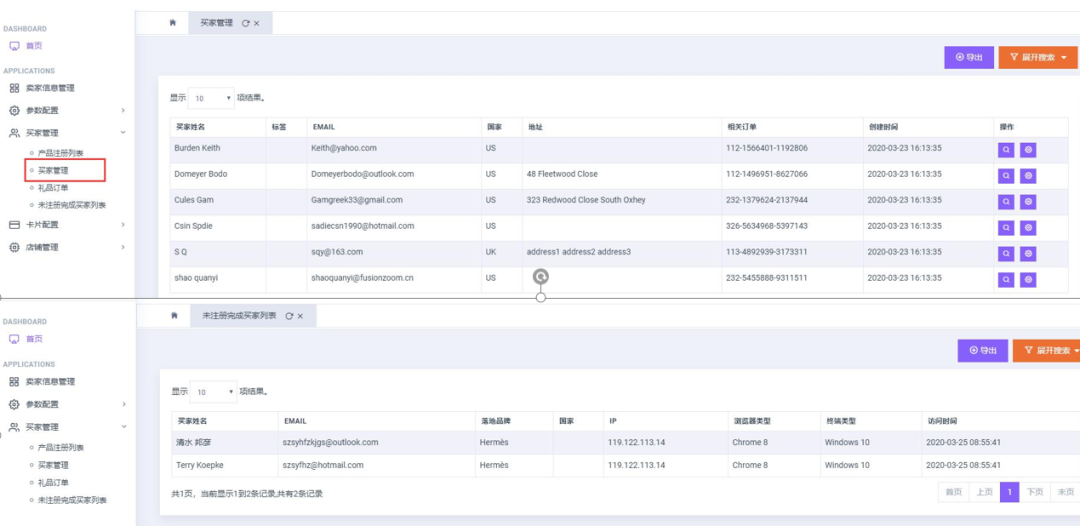
Task: Open the bottom 显示 10 results dropdown
Action: pos(214,392)
